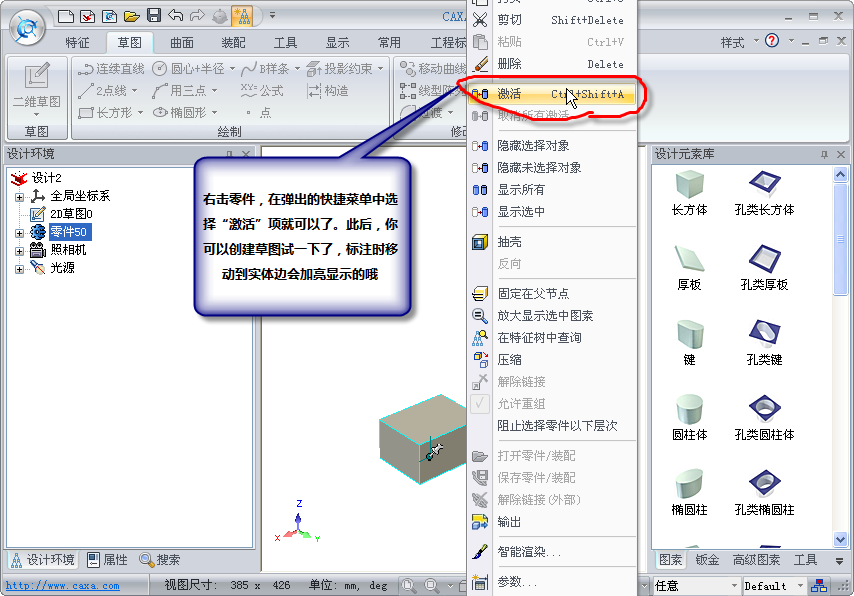The width and height of the screenshot is (854, 596).
Task: Pick the 椭圆柱 element from the library
Action: [x=690, y=493]
